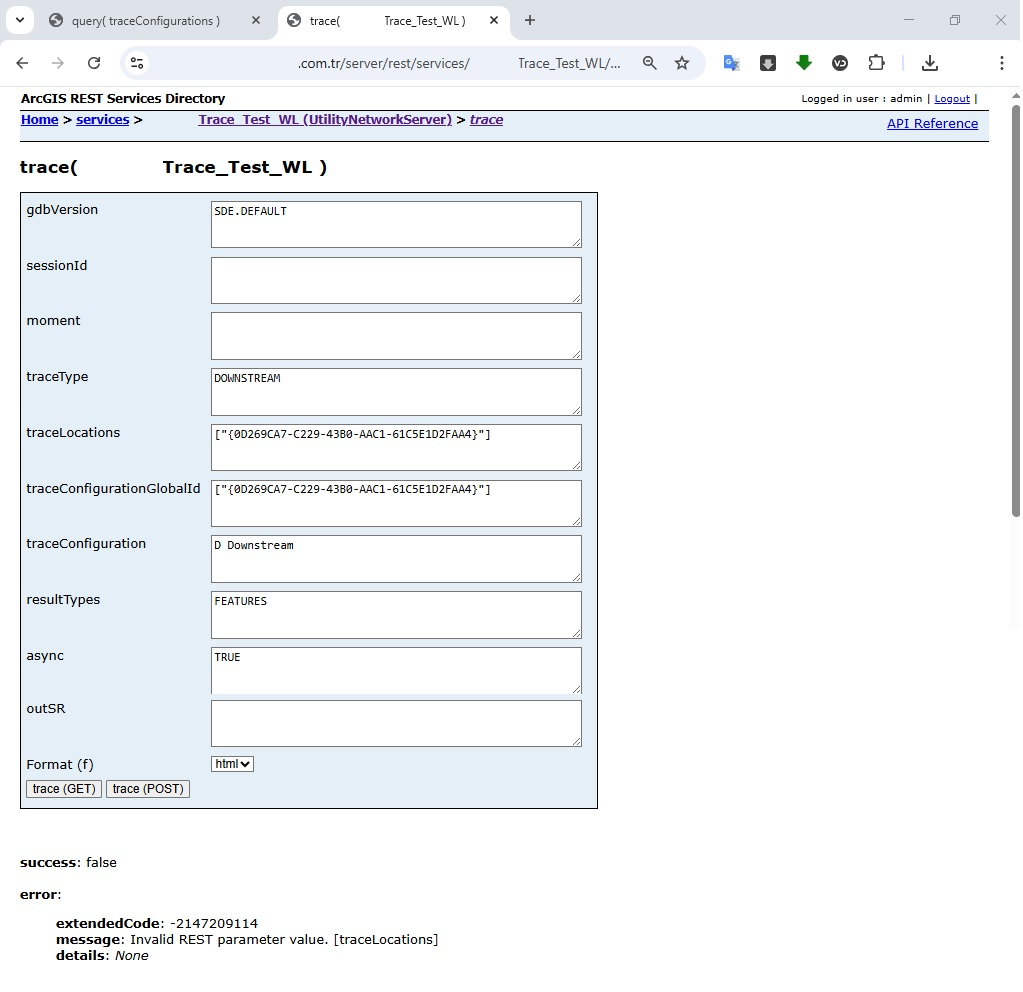Image resolution: width=1023 pixels, height=992 pixels.
Task: Click the trace (GET) button
Action: (63, 788)
